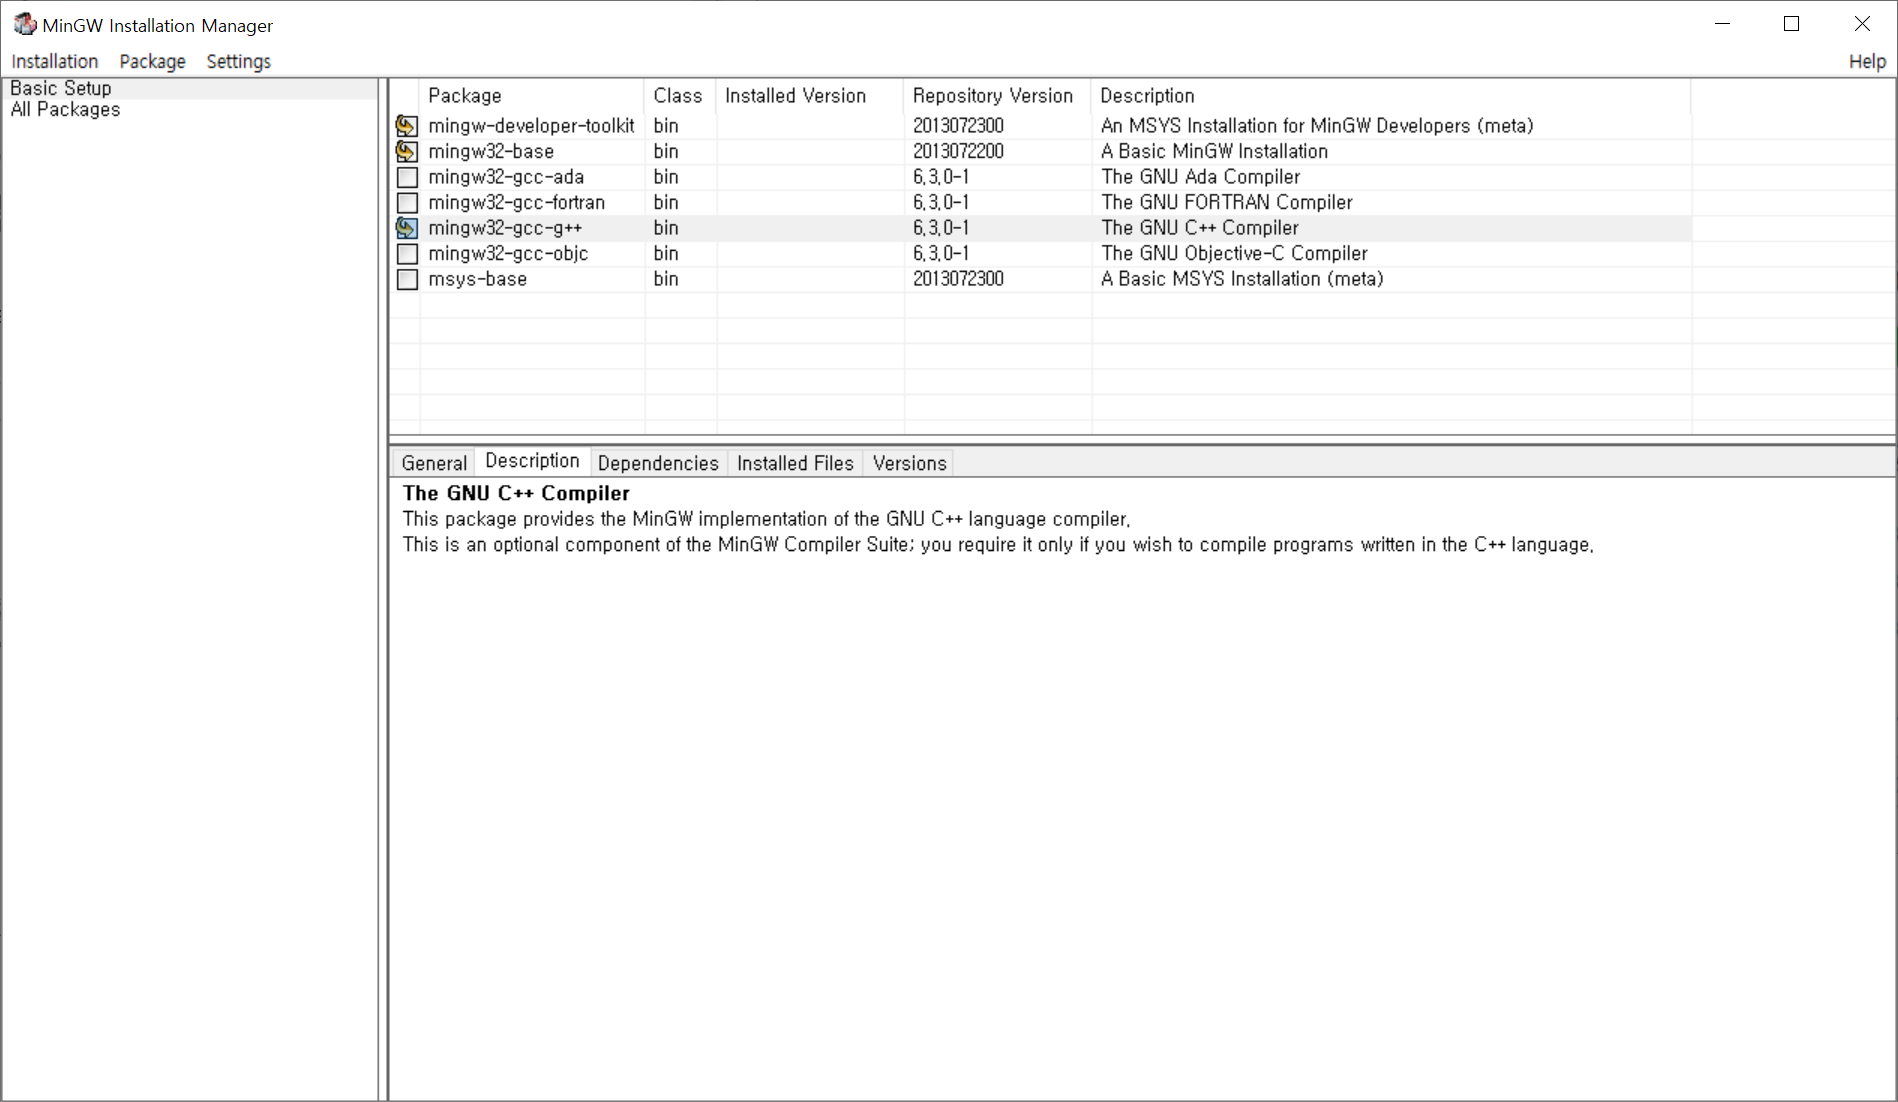
Task: Click the mingw-developer-toolkit install mark icon
Action: click(x=407, y=126)
